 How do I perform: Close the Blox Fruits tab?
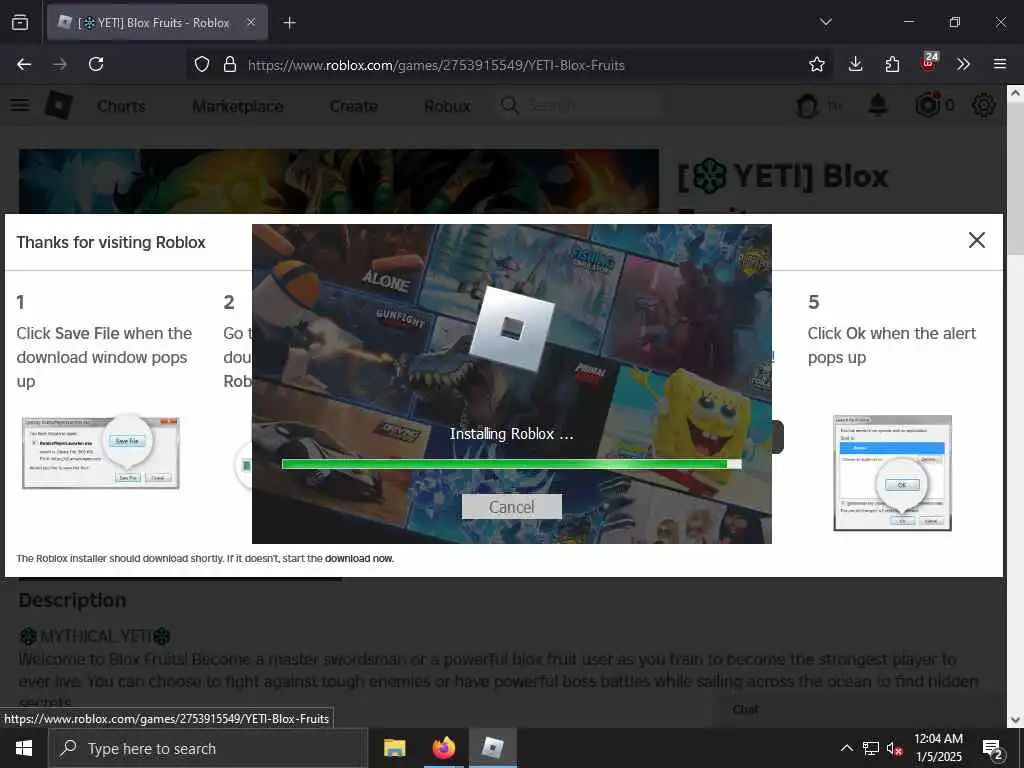coord(251,22)
